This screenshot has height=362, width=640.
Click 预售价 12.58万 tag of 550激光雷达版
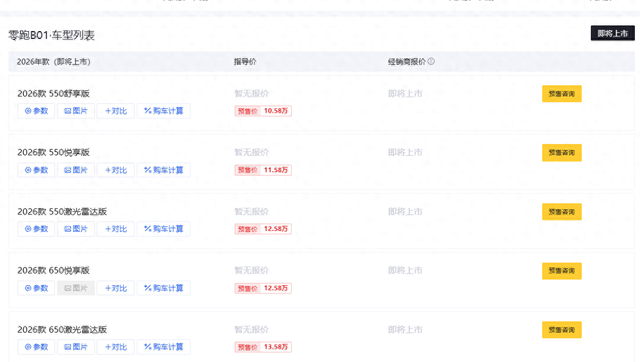pyautogui.click(x=263, y=229)
